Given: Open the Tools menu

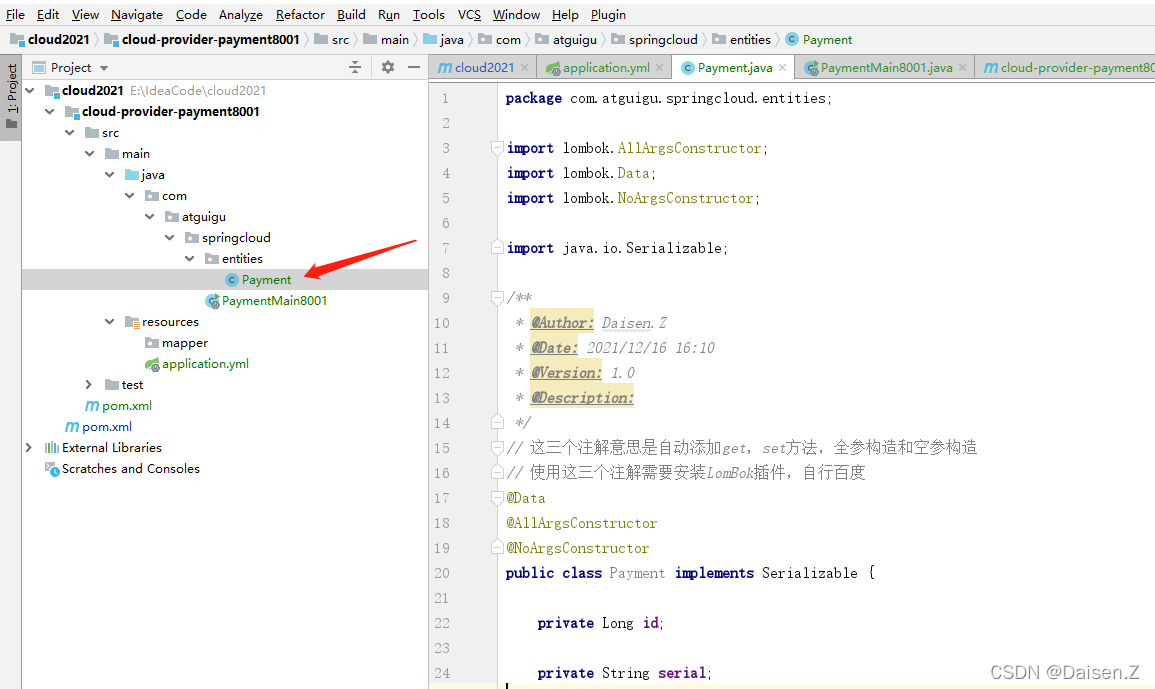Looking at the screenshot, I should pyautogui.click(x=429, y=14).
